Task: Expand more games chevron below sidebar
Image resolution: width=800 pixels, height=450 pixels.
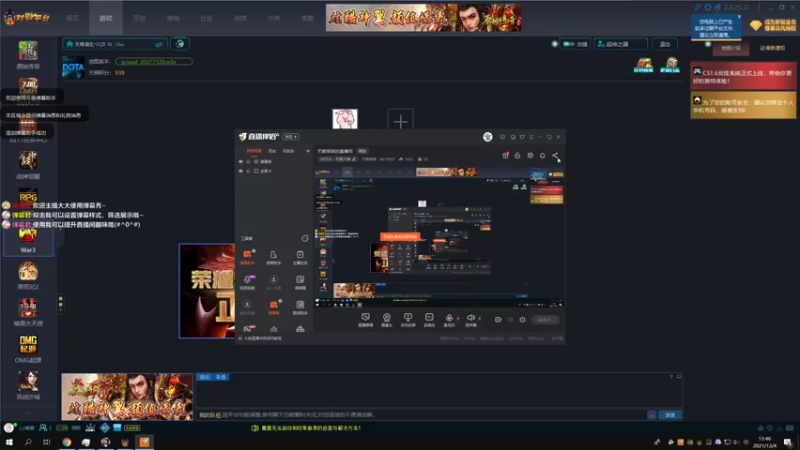Action: pyautogui.click(x=28, y=413)
